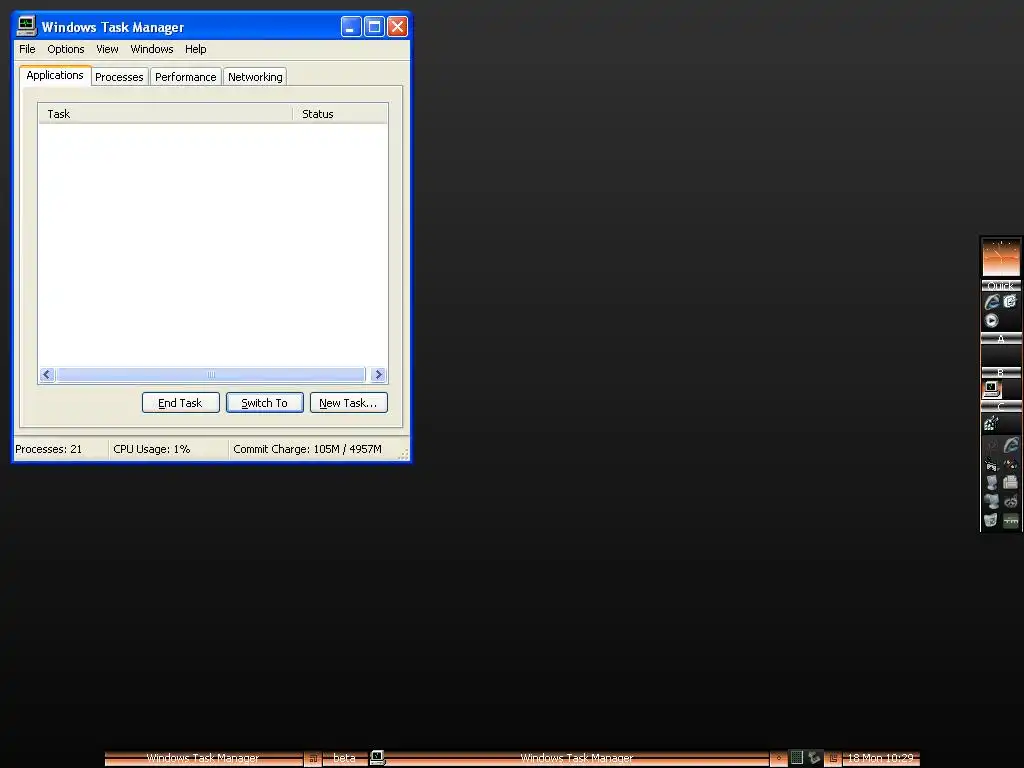Open the Options menu
Screen dimensions: 1024x768
65,49
